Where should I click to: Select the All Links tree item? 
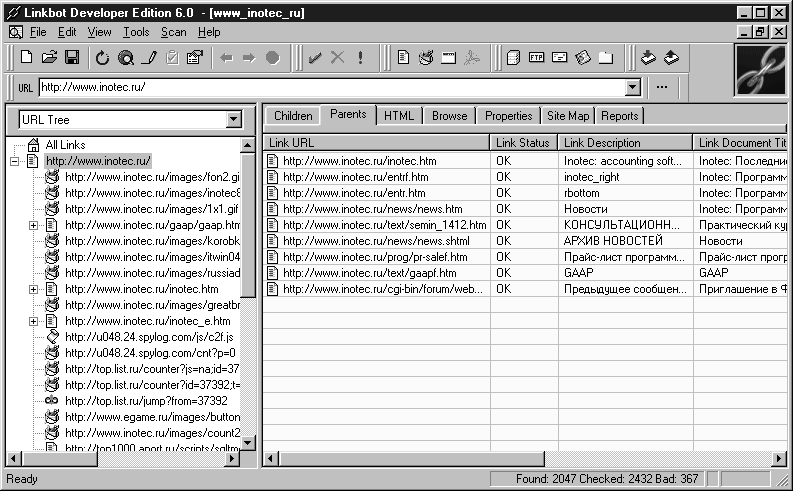[x=65, y=145]
